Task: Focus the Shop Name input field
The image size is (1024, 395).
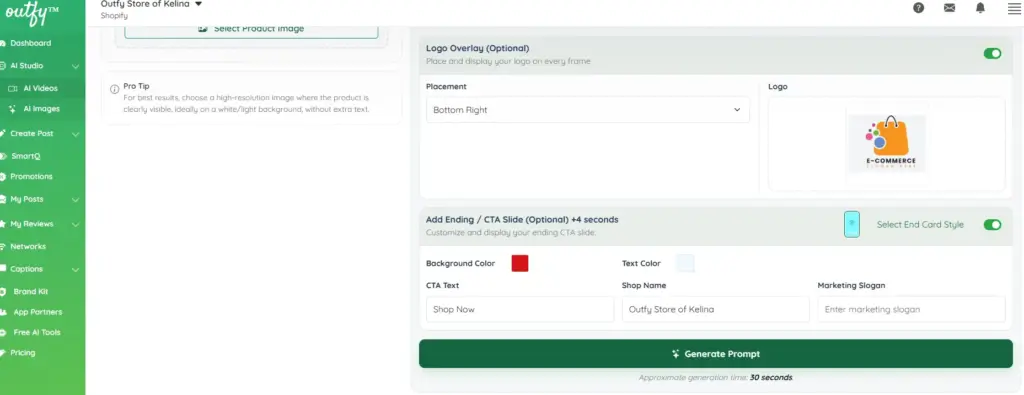Action: coord(715,309)
